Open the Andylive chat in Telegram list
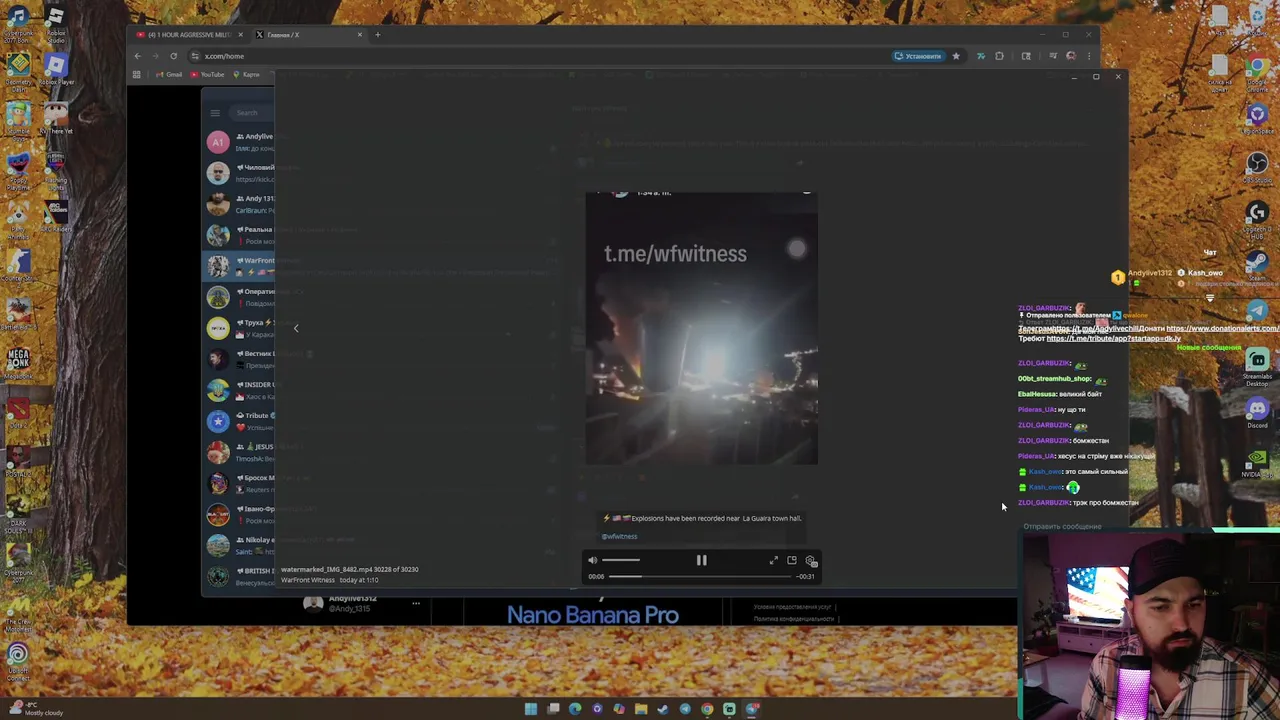 point(238,142)
